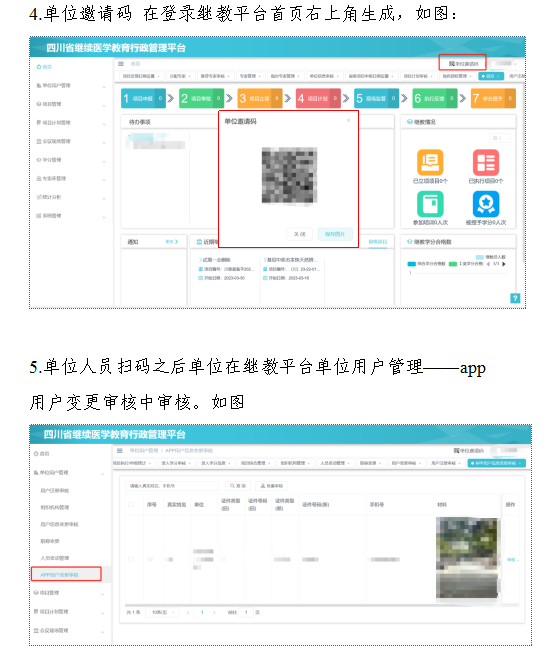547x668 pixels.
Task: Click the red 已执行项目 icon
Action: (486, 162)
